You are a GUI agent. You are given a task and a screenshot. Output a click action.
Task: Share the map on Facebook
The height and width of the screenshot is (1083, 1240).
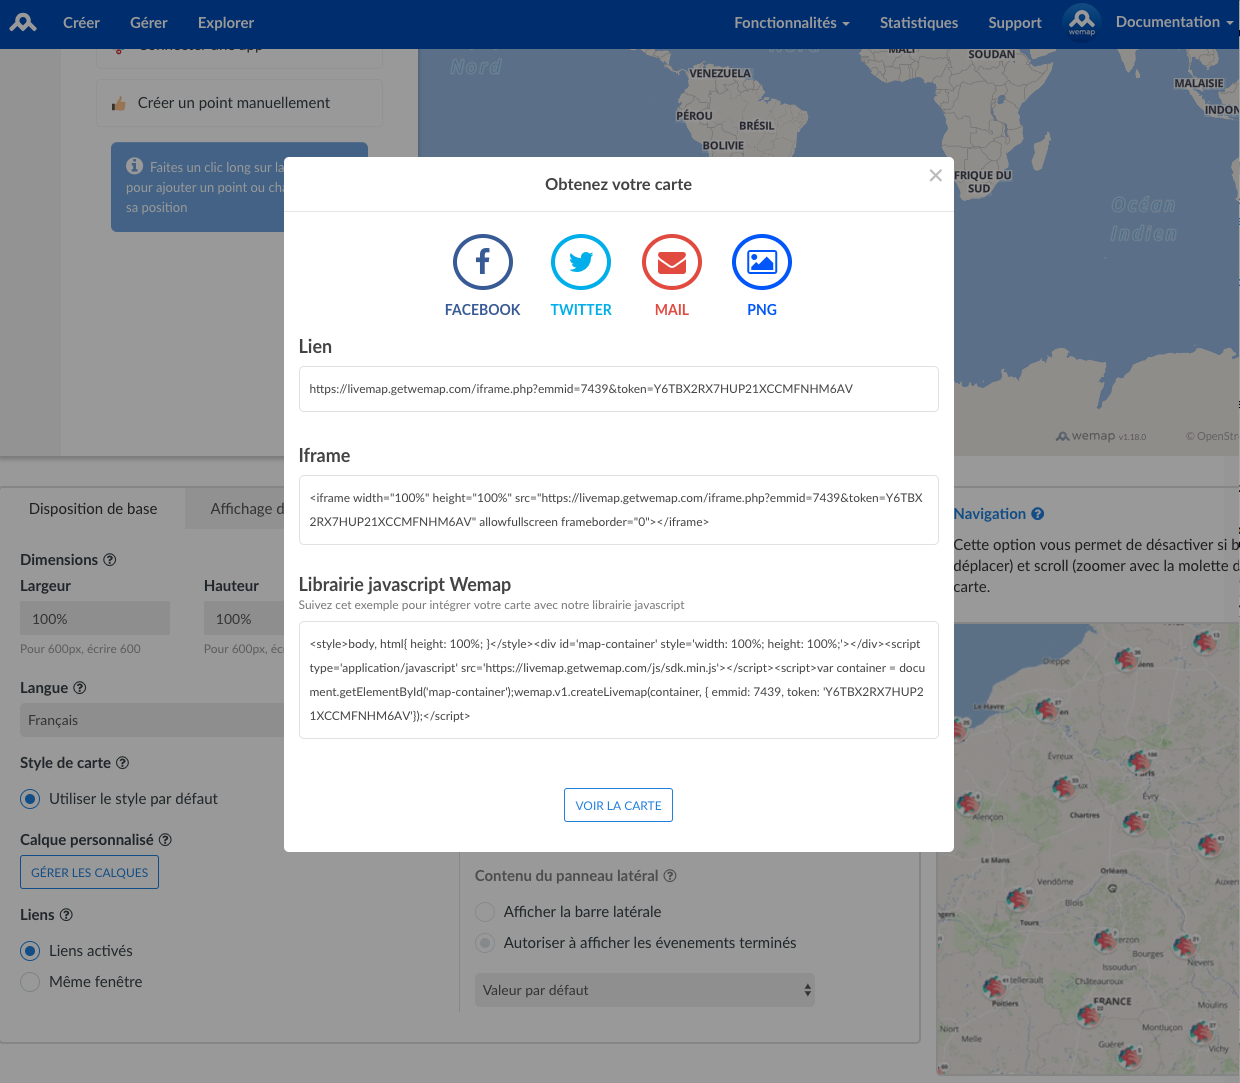tap(482, 263)
